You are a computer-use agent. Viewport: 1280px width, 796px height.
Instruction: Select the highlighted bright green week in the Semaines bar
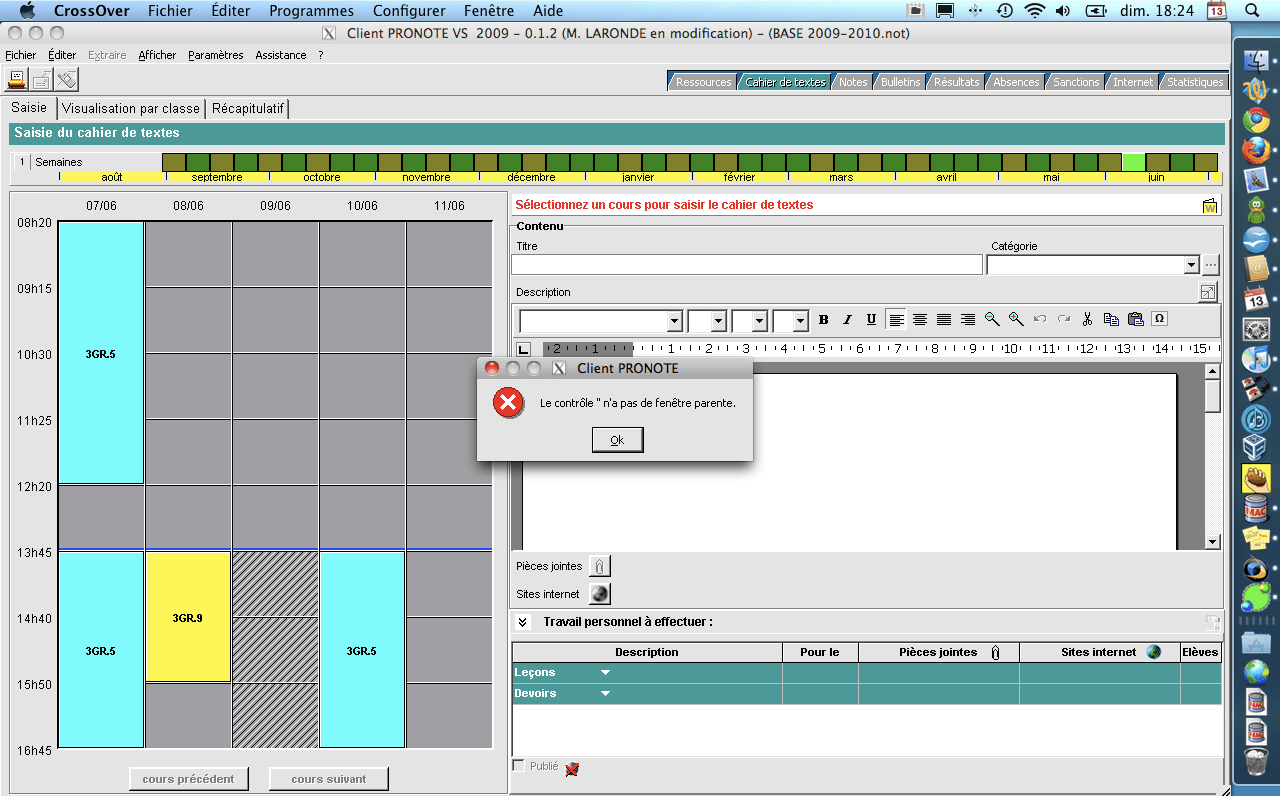tap(1134, 162)
